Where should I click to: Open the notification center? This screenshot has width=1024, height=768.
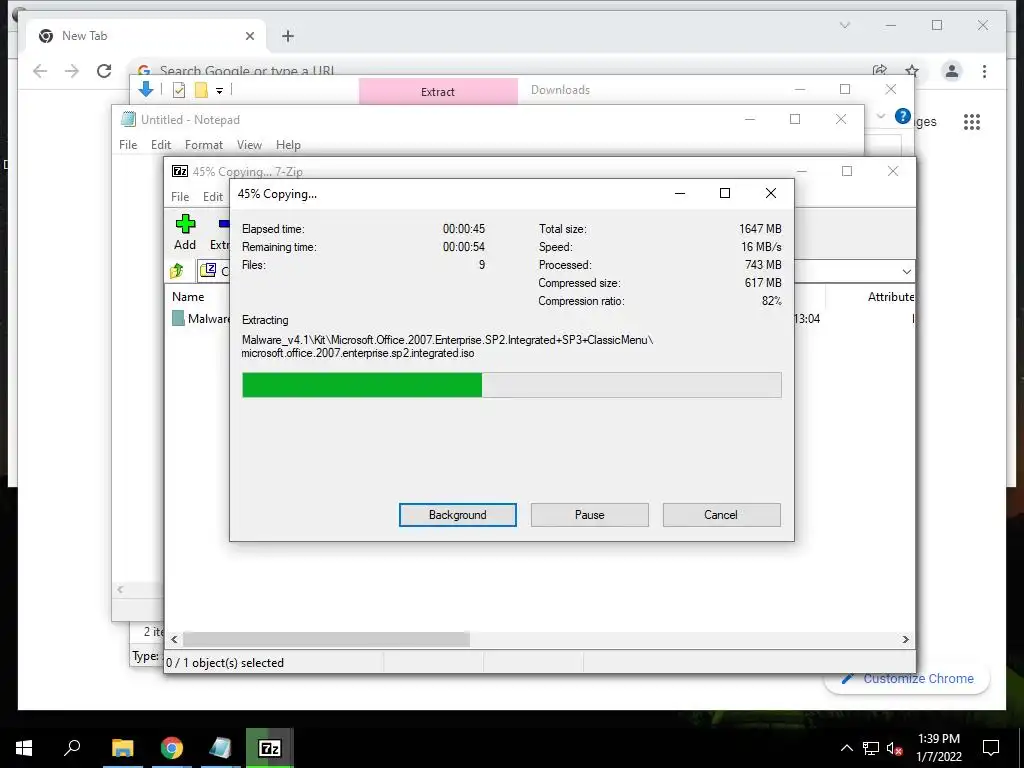point(991,748)
